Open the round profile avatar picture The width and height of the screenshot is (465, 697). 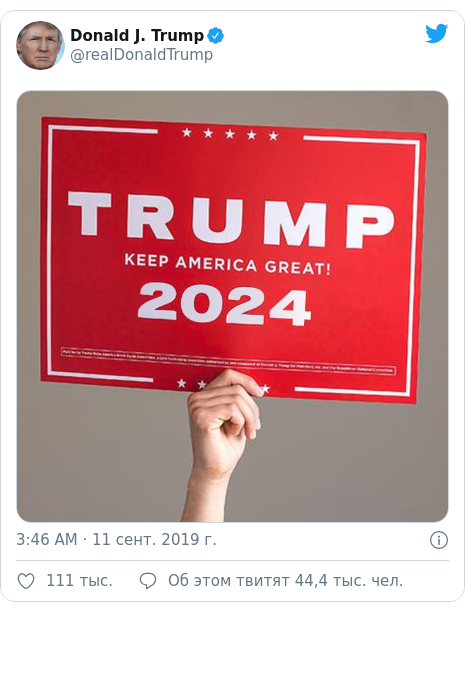[x=40, y=45]
